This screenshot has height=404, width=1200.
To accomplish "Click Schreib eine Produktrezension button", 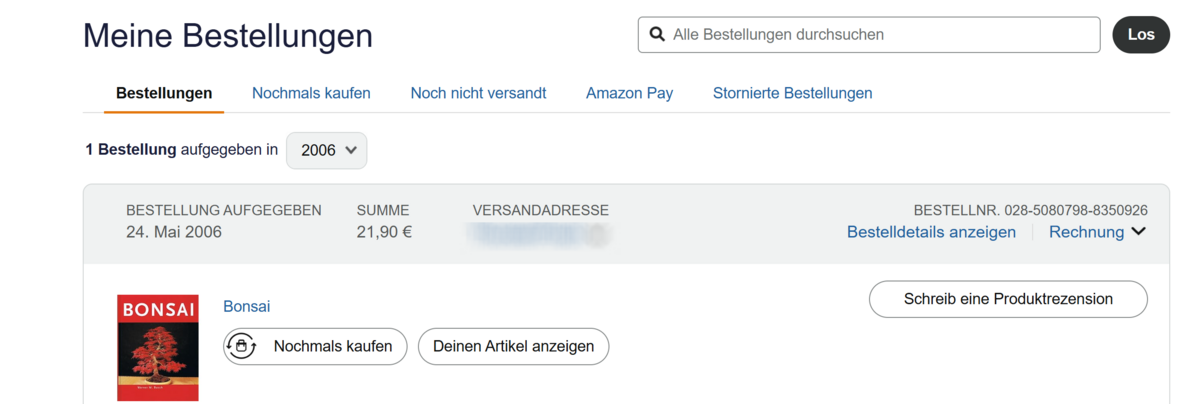I will 1008,299.
